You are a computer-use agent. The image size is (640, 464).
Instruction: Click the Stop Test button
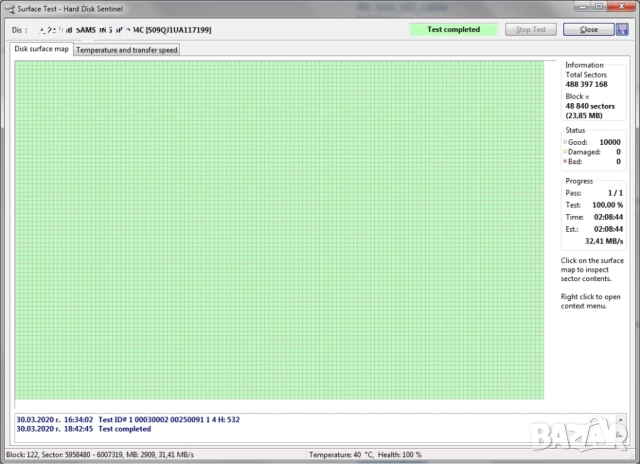(x=530, y=30)
